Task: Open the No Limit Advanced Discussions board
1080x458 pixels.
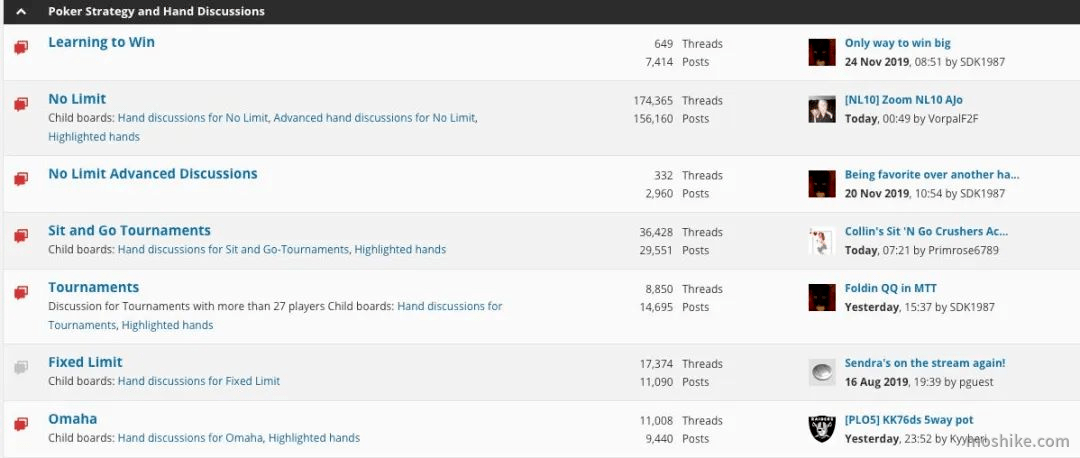Action: click(x=153, y=174)
